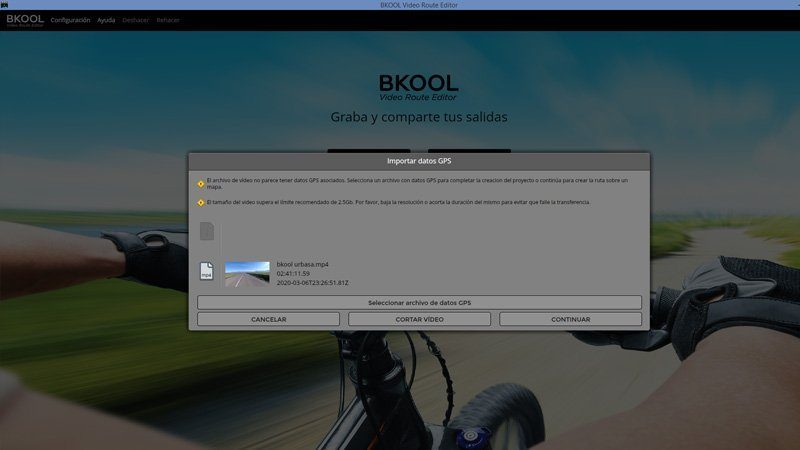Click the warning icon beside the missing GPS message
Viewport: 800px width, 450px height.
tap(201, 184)
